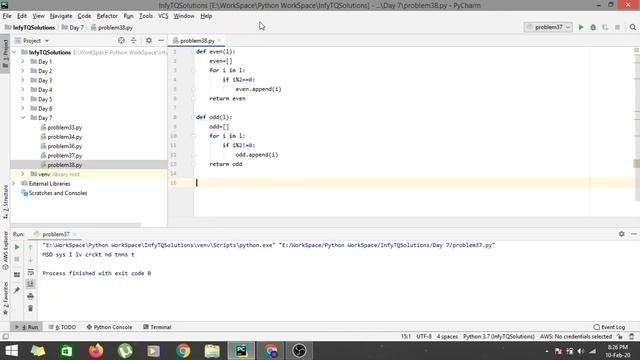The height and width of the screenshot is (360, 640).
Task: Open the Navigate menu
Action: tap(61, 16)
